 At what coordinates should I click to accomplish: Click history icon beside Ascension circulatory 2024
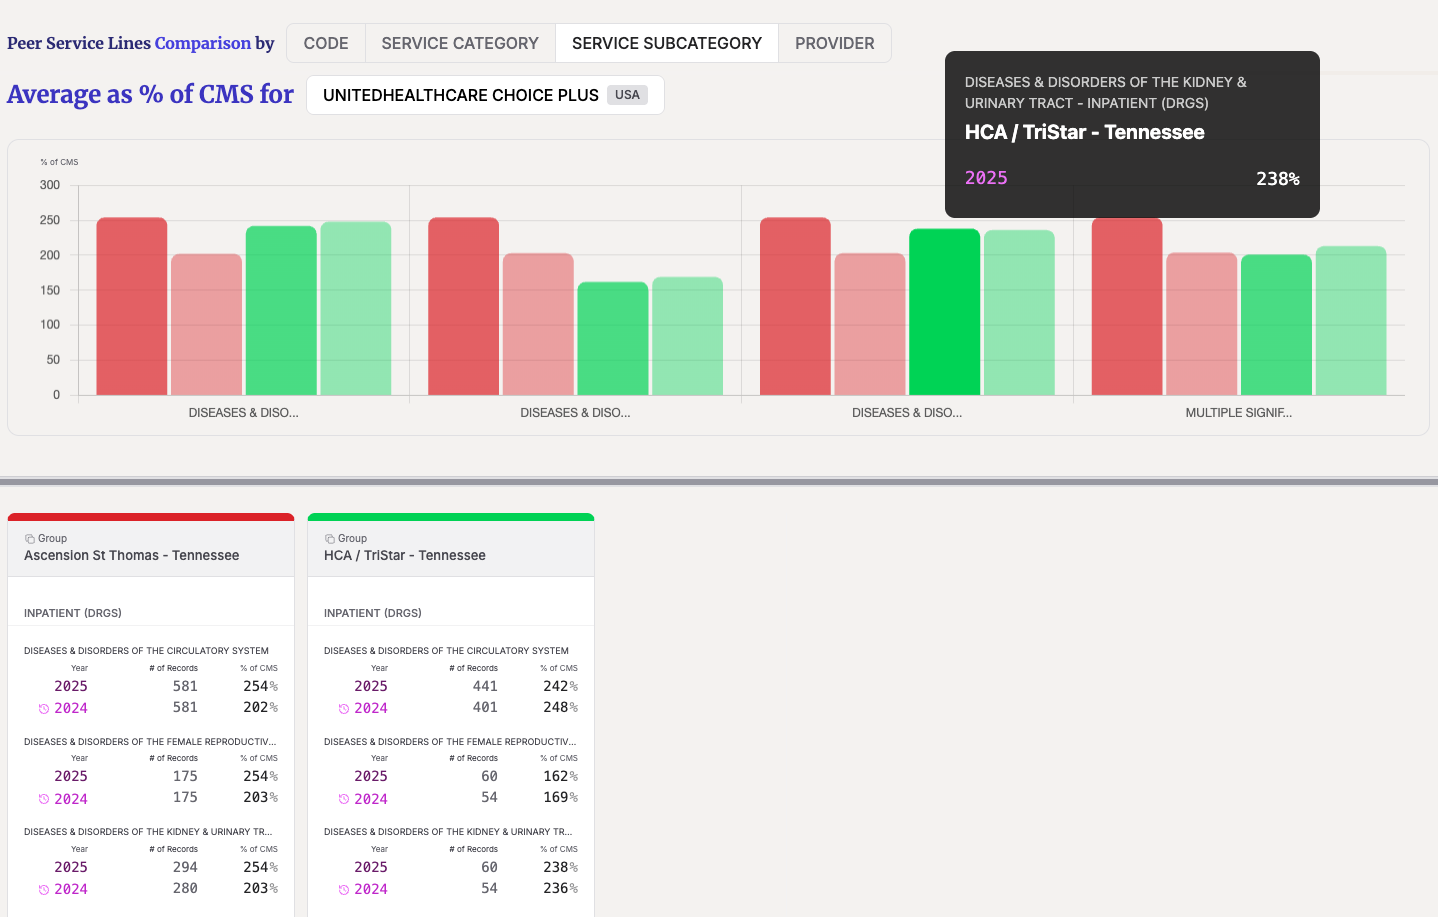click(44, 709)
